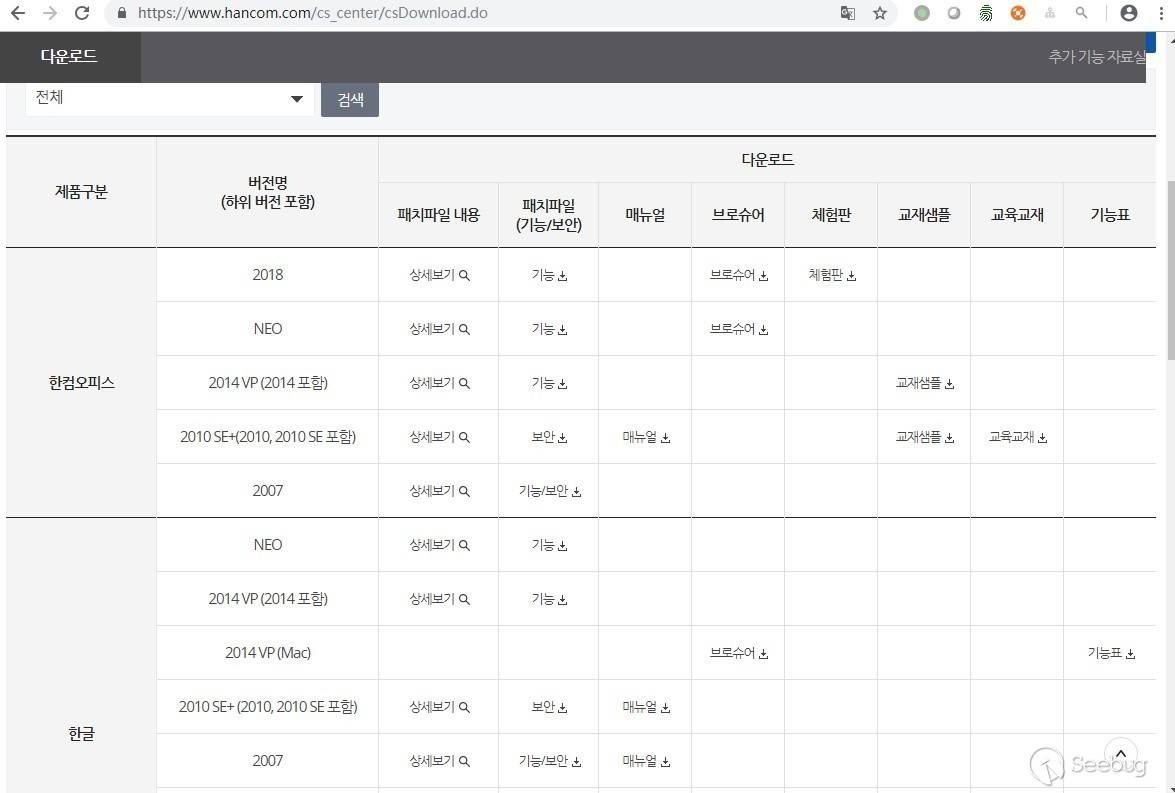Click the padlock site security icon
The width and height of the screenshot is (1175, 793).
[122, 13]
